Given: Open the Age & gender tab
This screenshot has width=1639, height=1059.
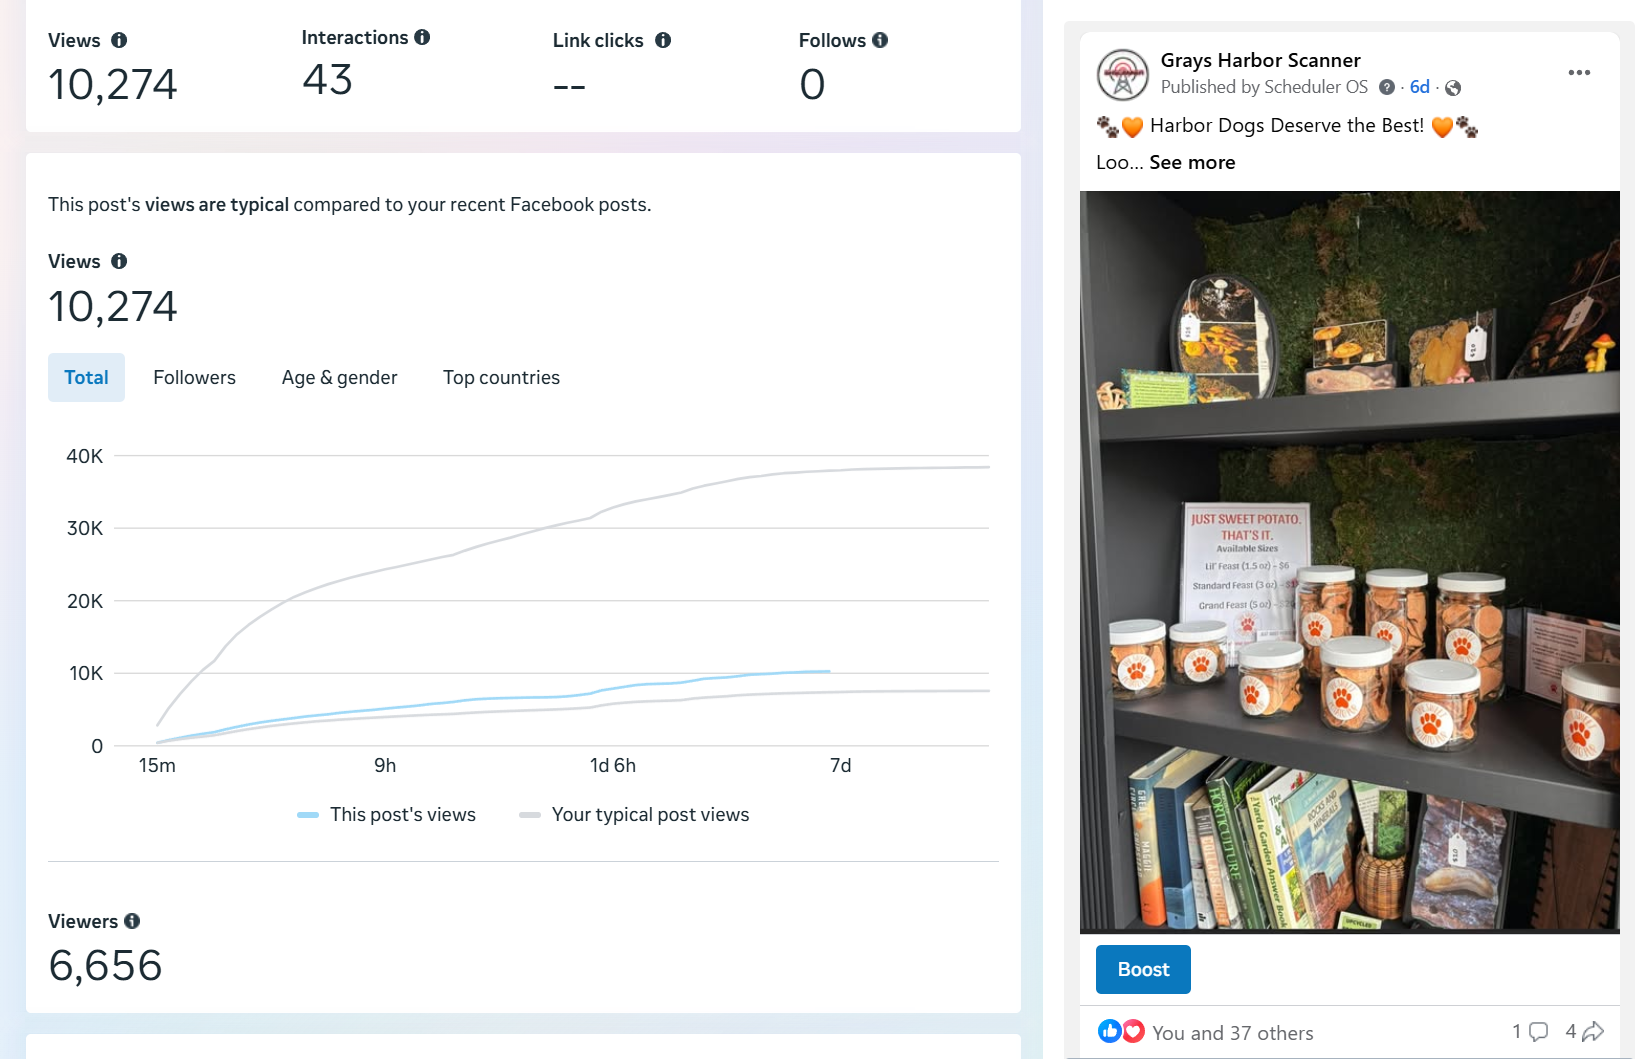Looking at the screenshot, I should pos(339,377).
